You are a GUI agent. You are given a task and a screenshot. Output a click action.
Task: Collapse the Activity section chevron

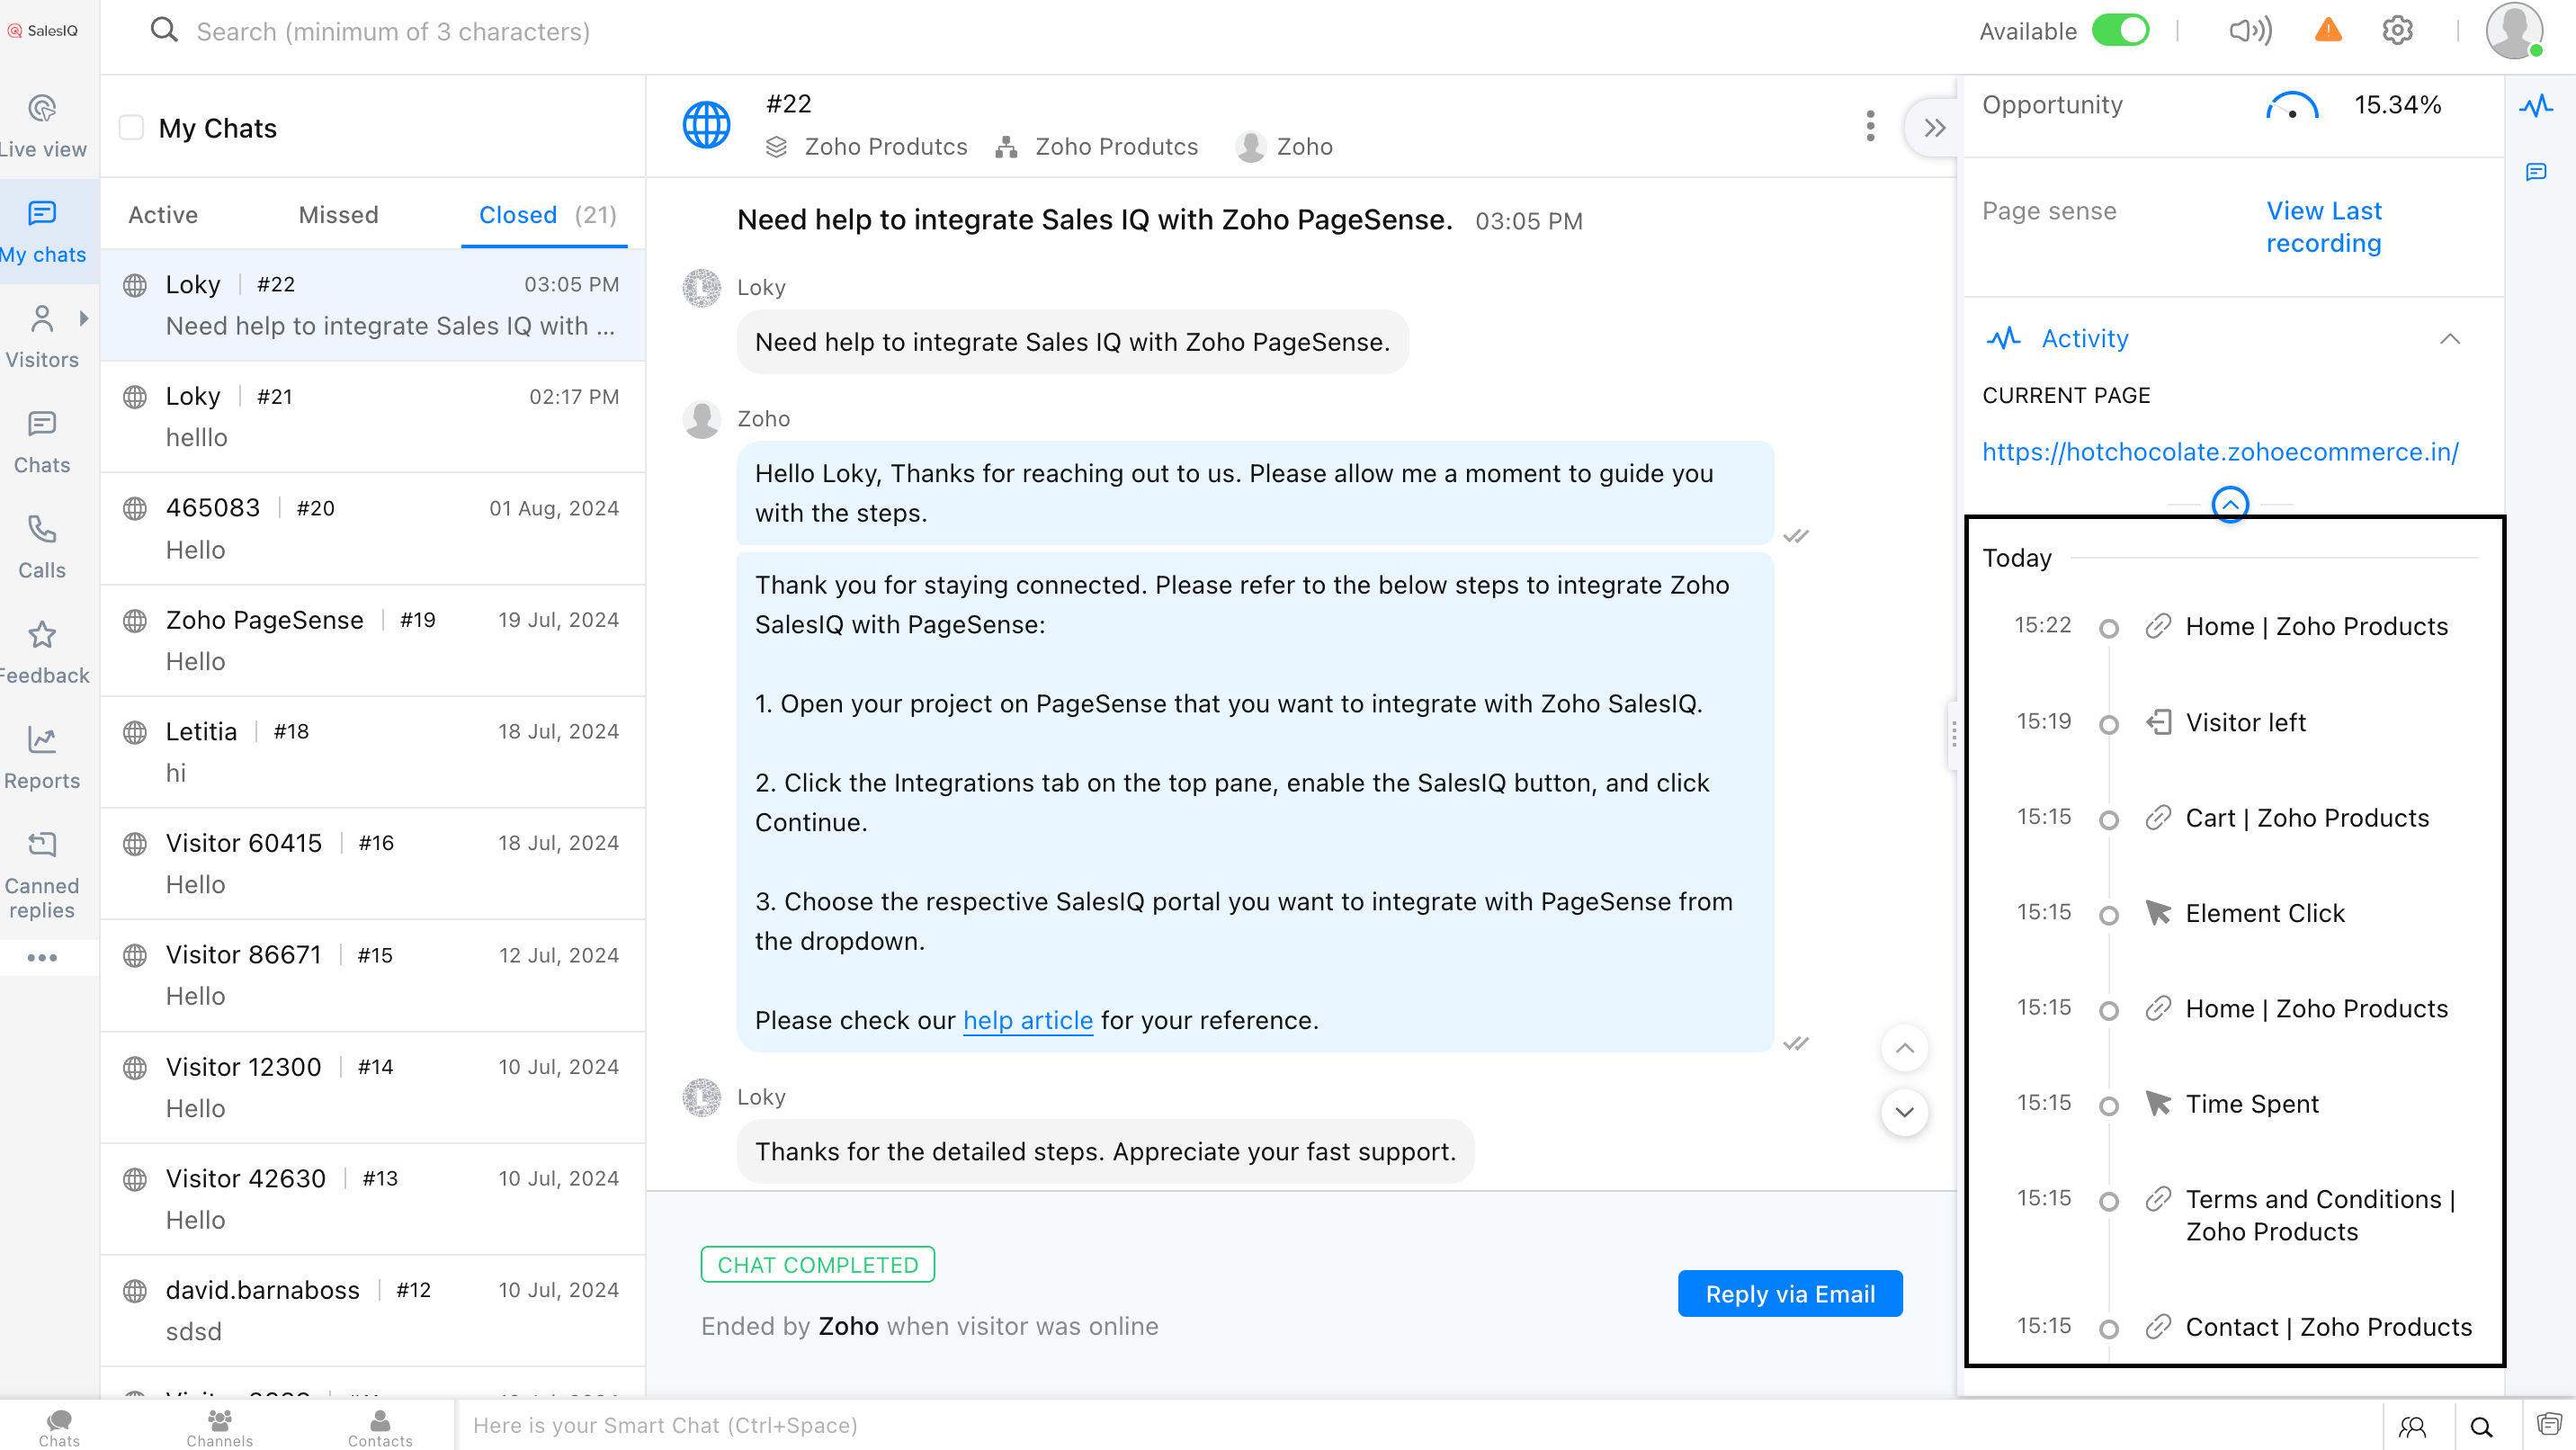tap(2449, 338)
